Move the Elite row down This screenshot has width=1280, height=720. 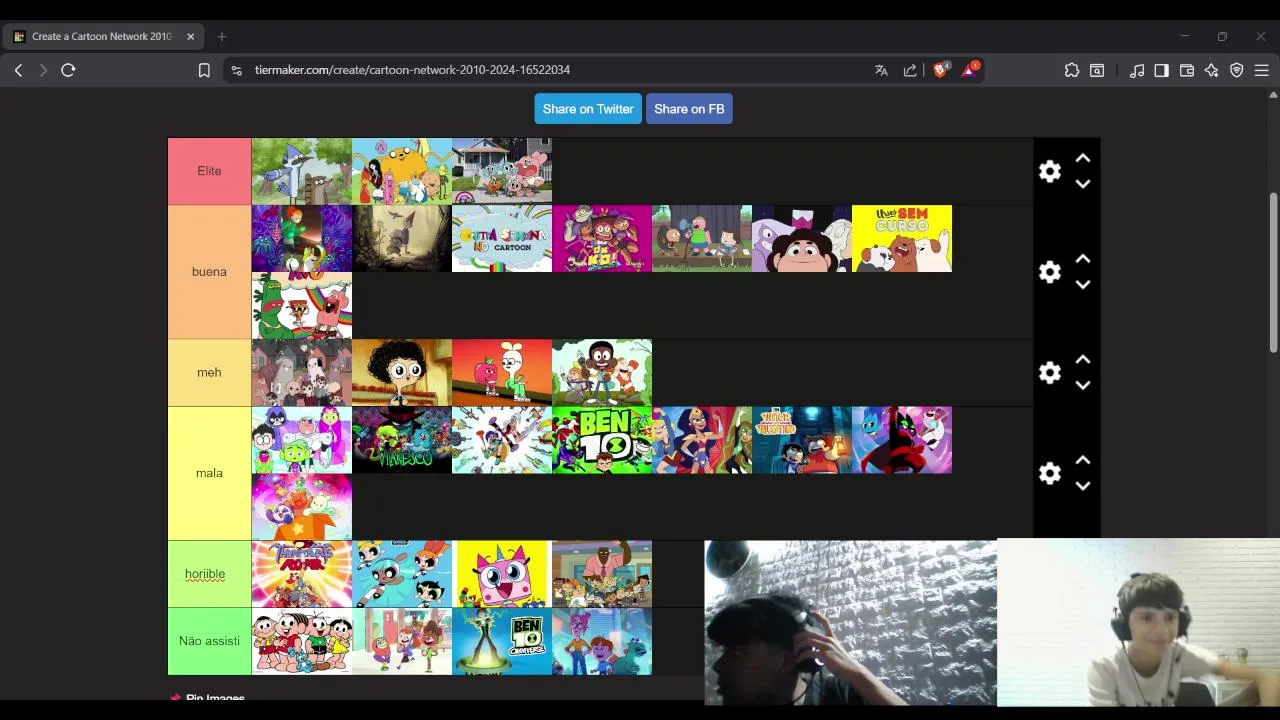tap(1083, 184)
